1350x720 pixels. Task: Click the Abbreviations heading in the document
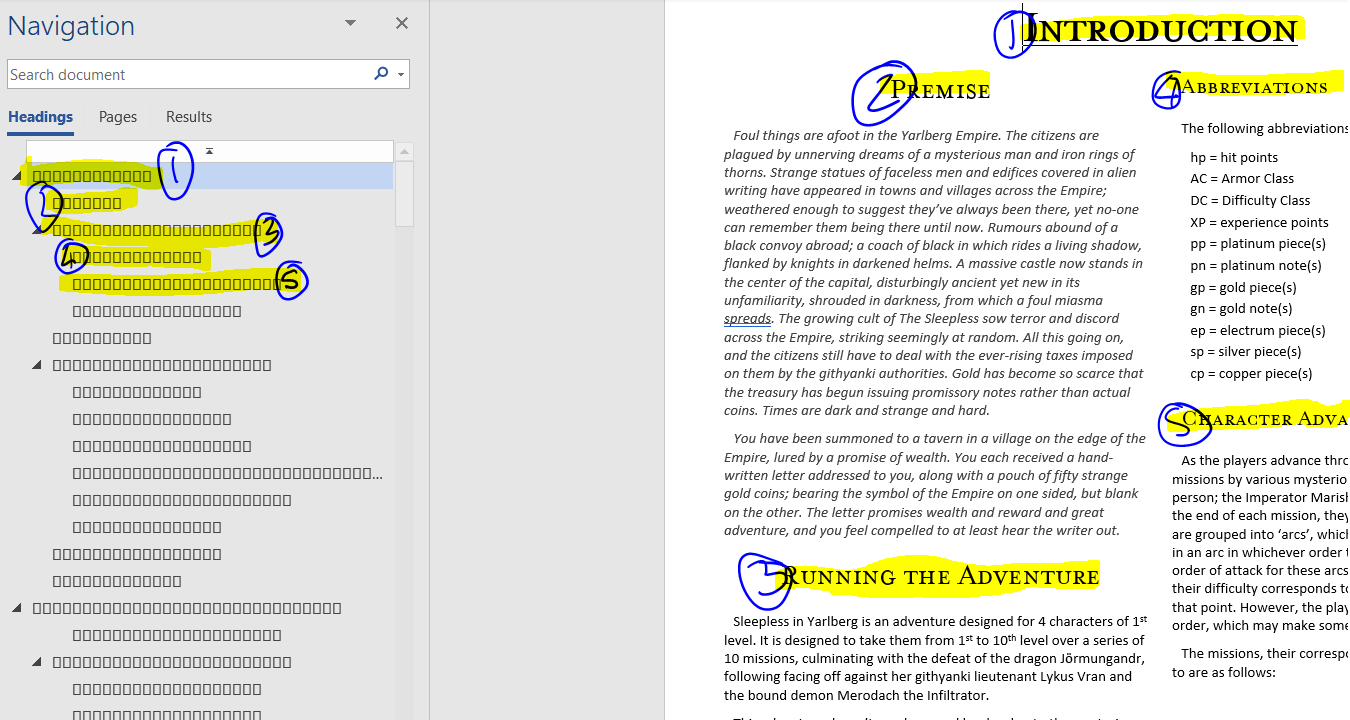pos(1255,87)
